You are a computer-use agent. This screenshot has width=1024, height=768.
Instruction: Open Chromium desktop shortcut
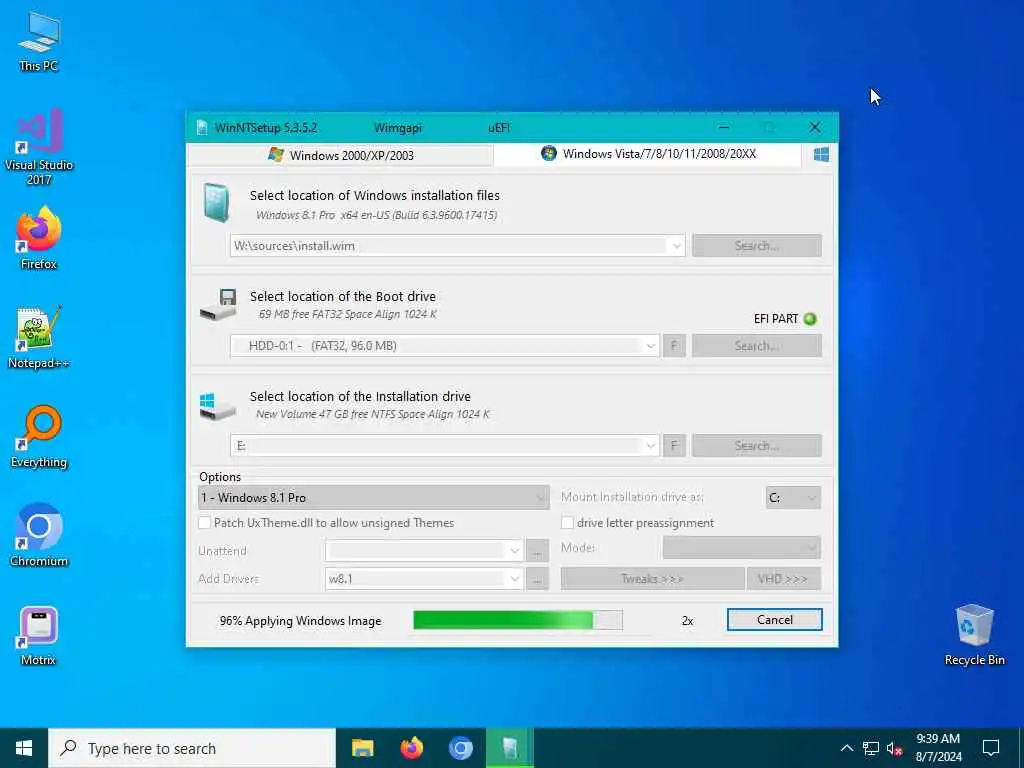tap(39, 536)
